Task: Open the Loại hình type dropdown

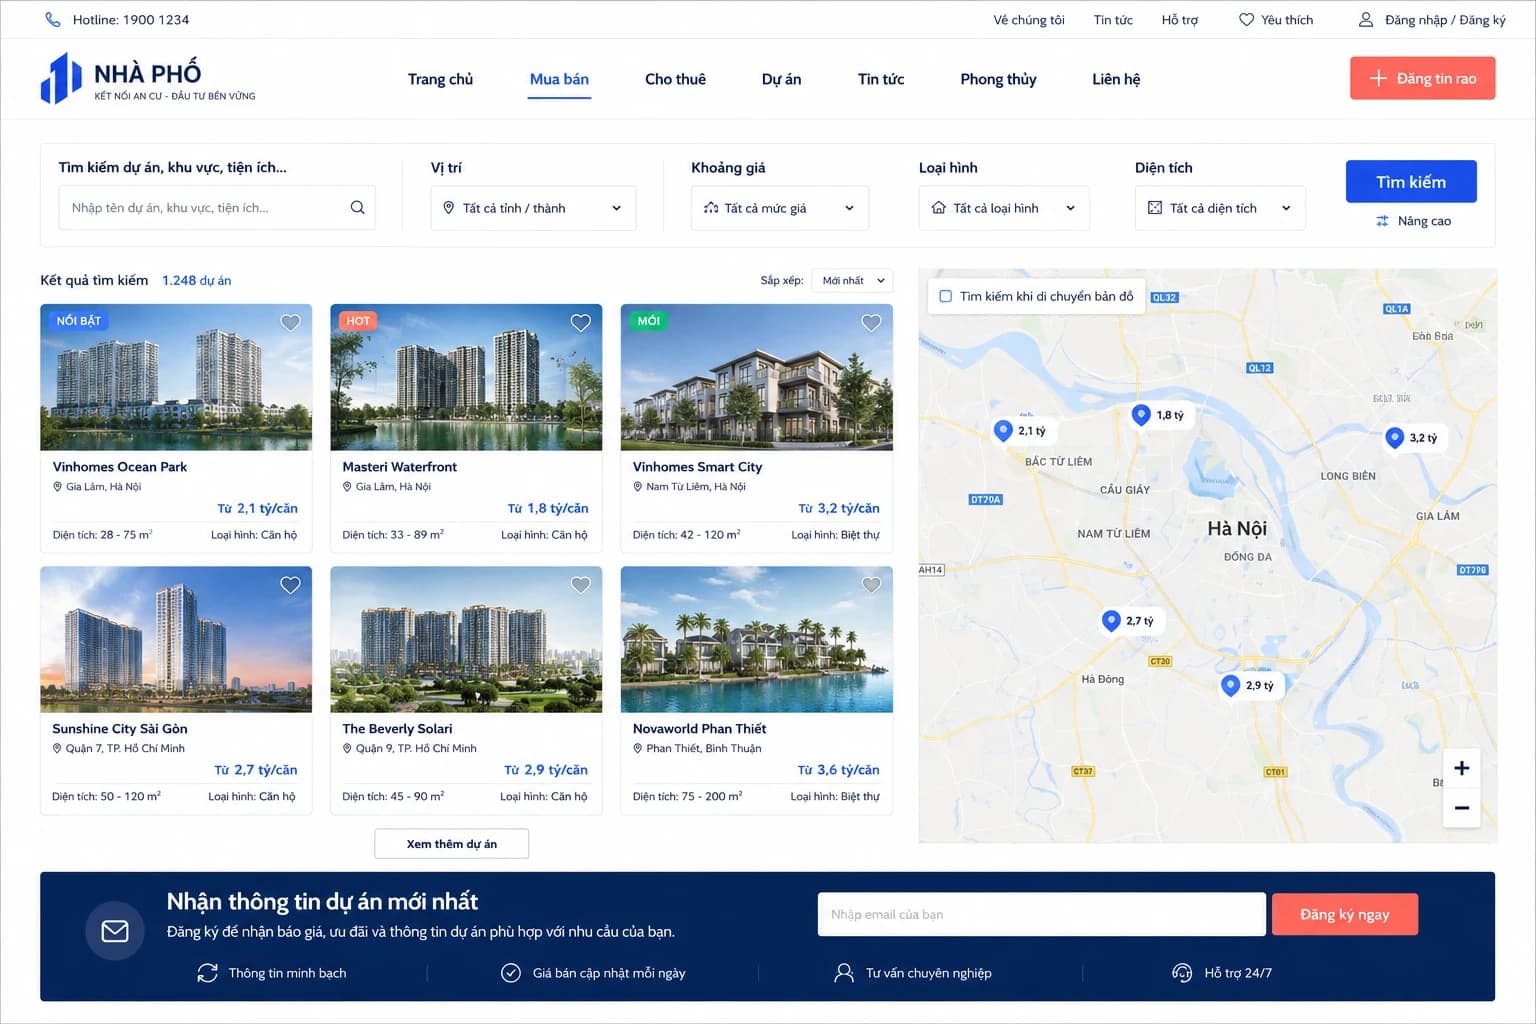Action: (1004, 208)
